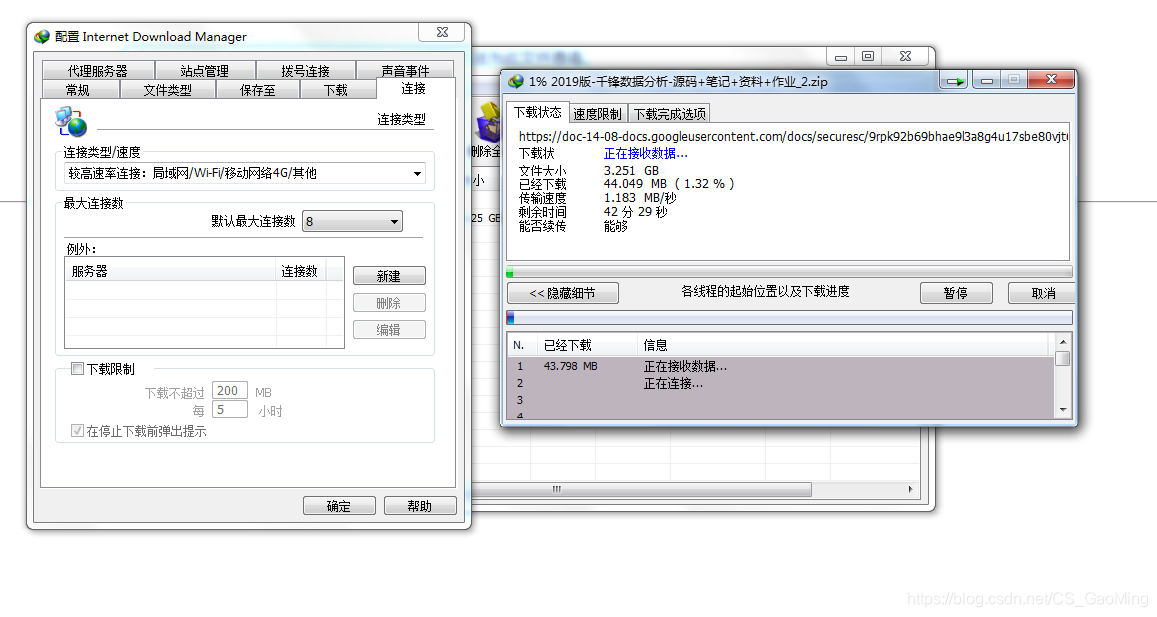Click the IDM logo on download progress window

[516, 81]
